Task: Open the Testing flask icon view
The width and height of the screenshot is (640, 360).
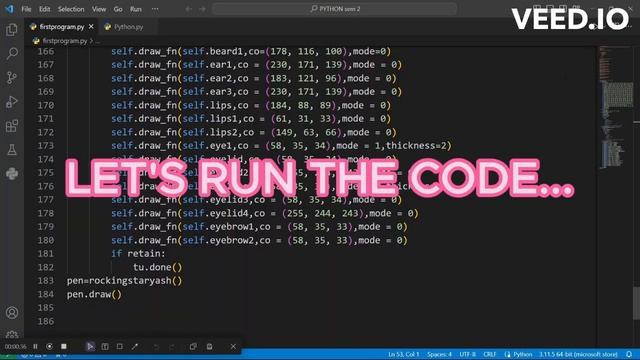Action: click(12, 150)
